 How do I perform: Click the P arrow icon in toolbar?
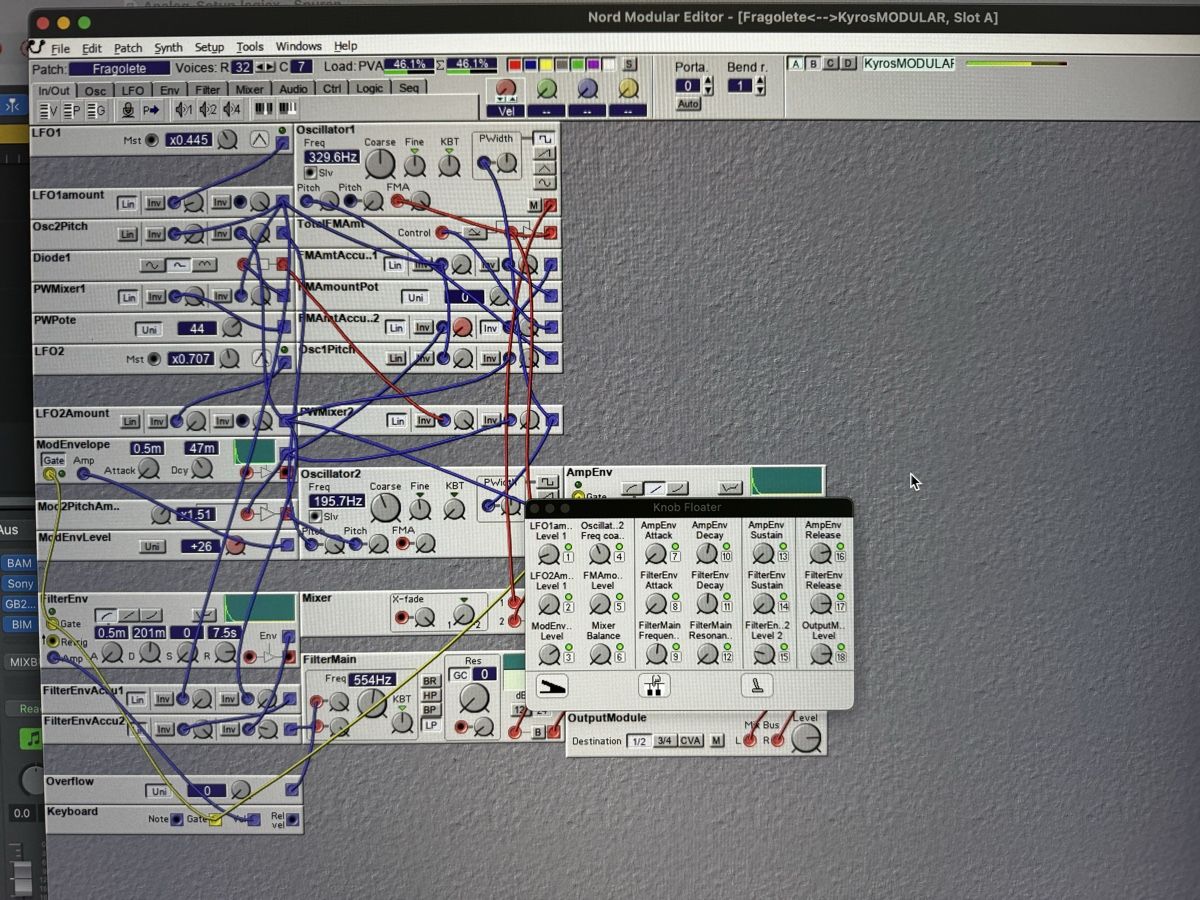pos(151,110)
